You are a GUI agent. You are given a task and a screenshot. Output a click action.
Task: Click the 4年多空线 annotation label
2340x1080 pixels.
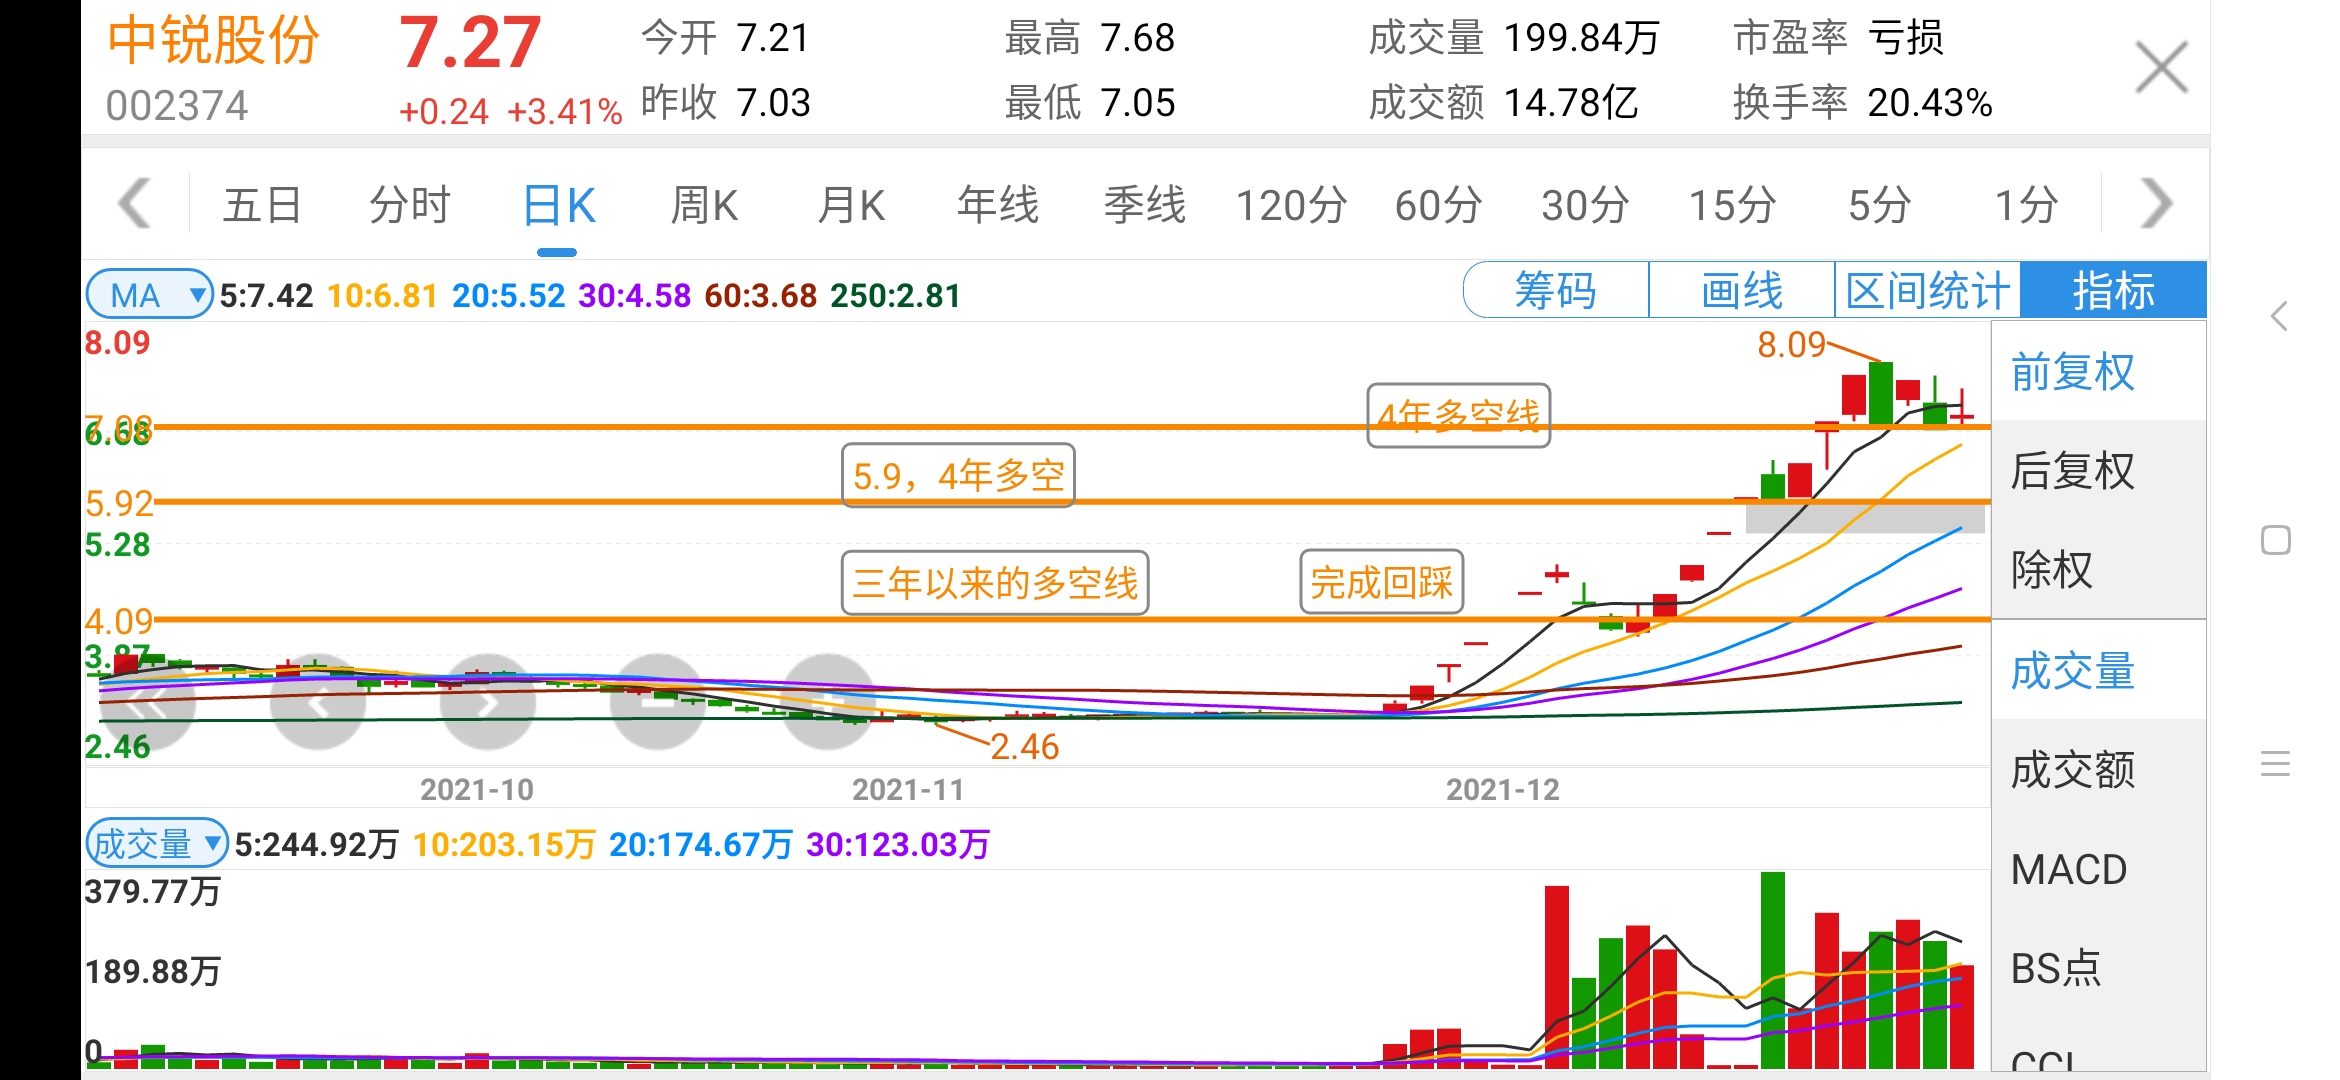(1459, 415)
